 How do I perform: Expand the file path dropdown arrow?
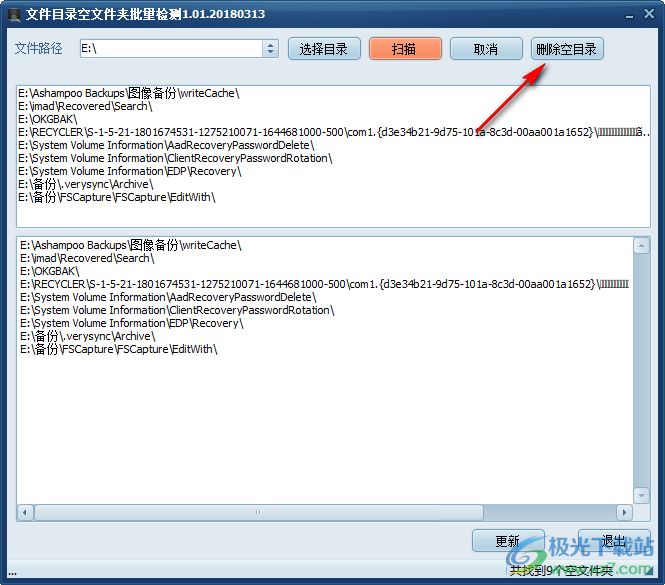point(270,48)
